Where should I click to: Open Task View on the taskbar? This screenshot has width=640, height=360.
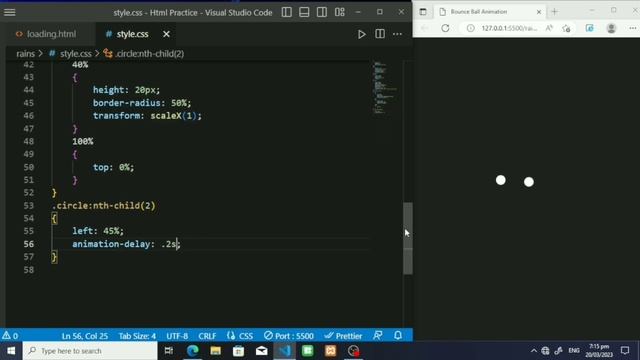coord(169,351)
